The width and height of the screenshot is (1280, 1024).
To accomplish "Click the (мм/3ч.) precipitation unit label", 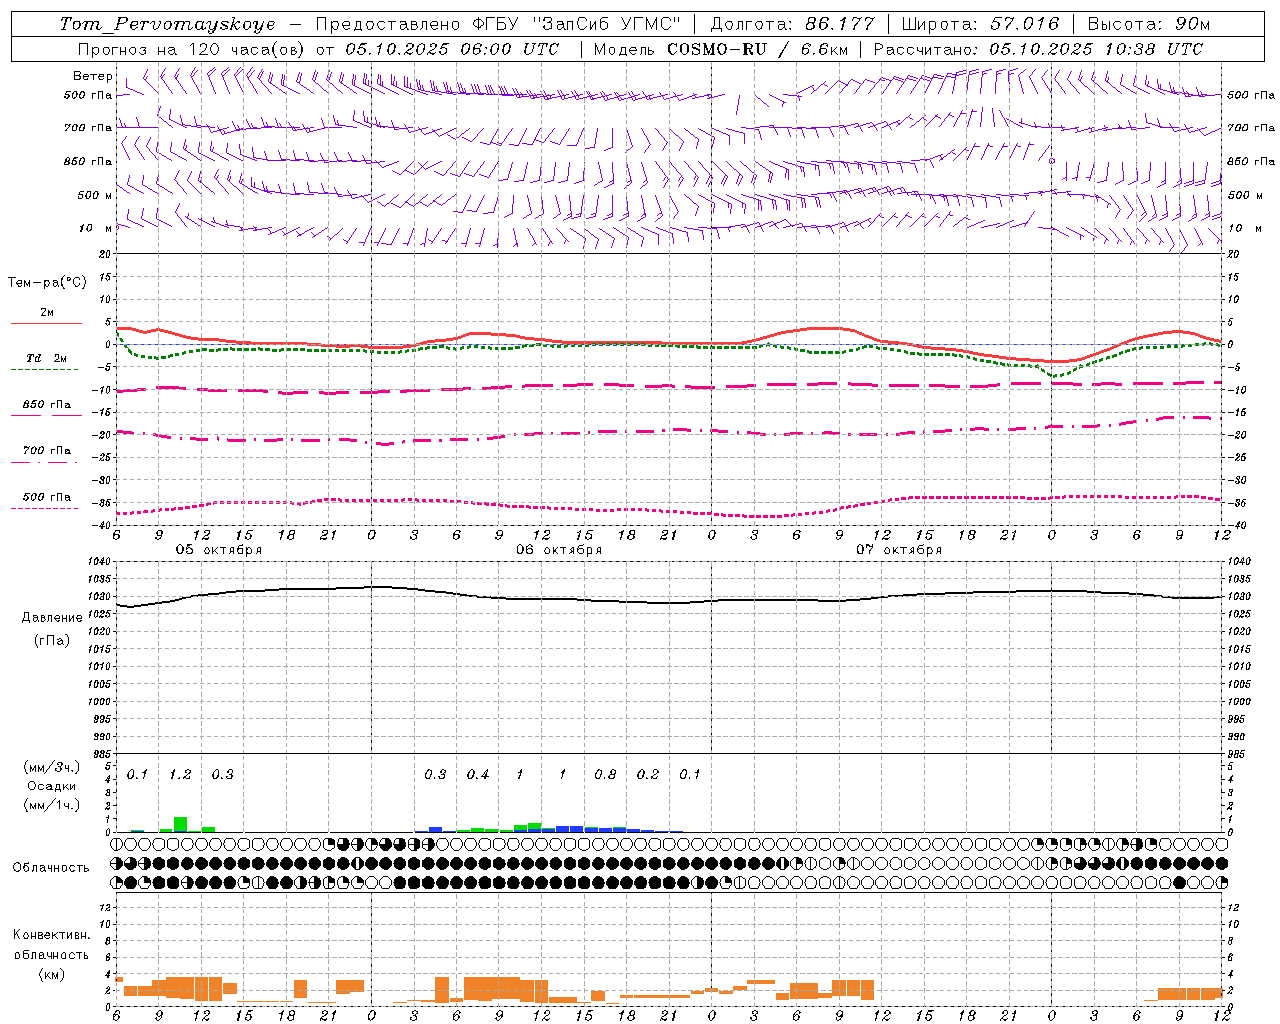I will click(52, 767).
